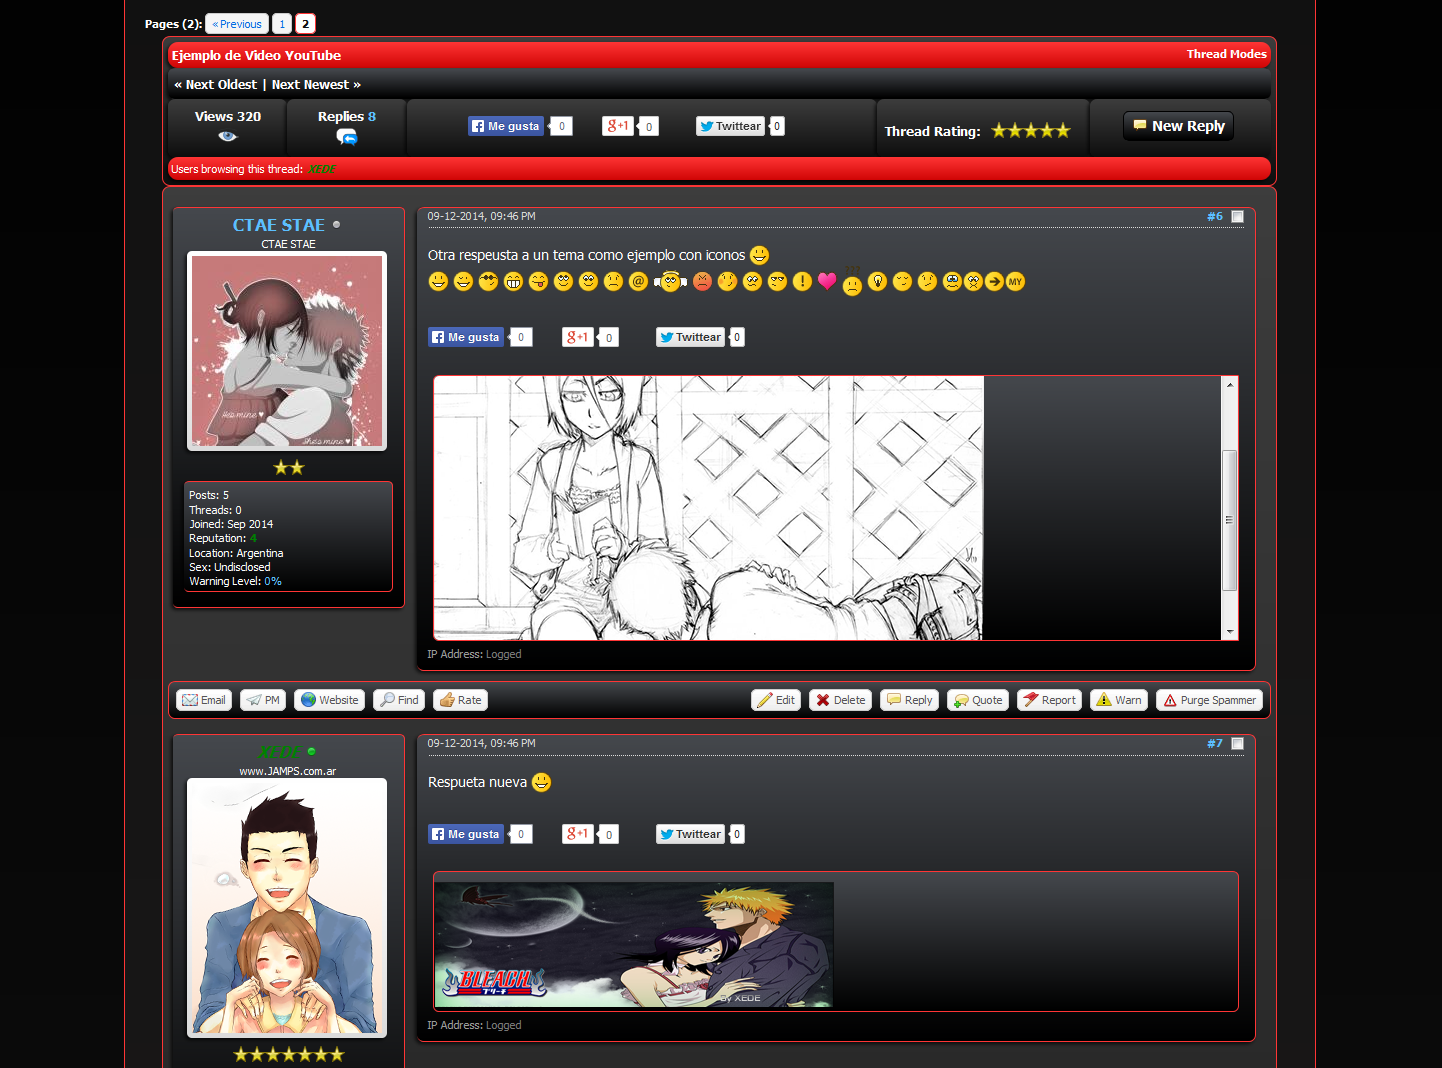Delete post #6 using the red X button
The width and height of the screenshot is (1442, 1068).
(x=840, y=700)
